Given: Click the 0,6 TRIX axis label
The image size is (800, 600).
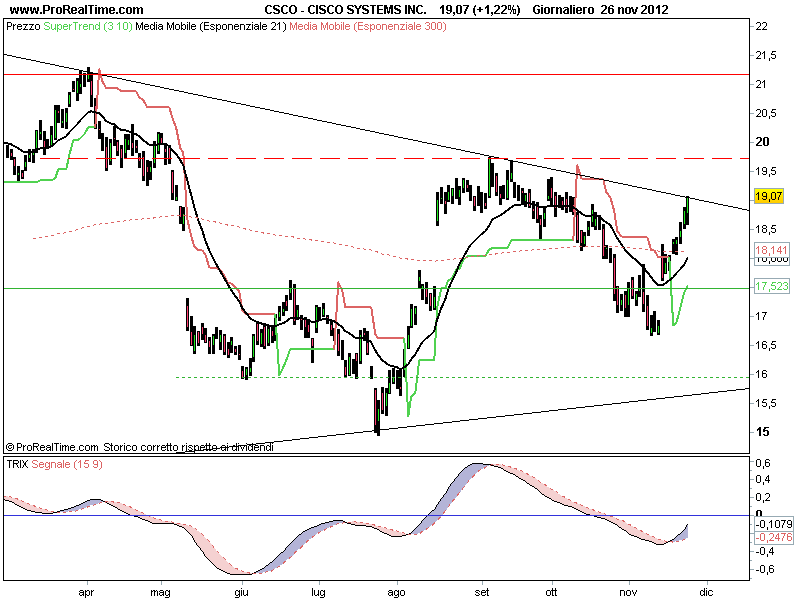Looking at the screenshot, I should 762,463.
